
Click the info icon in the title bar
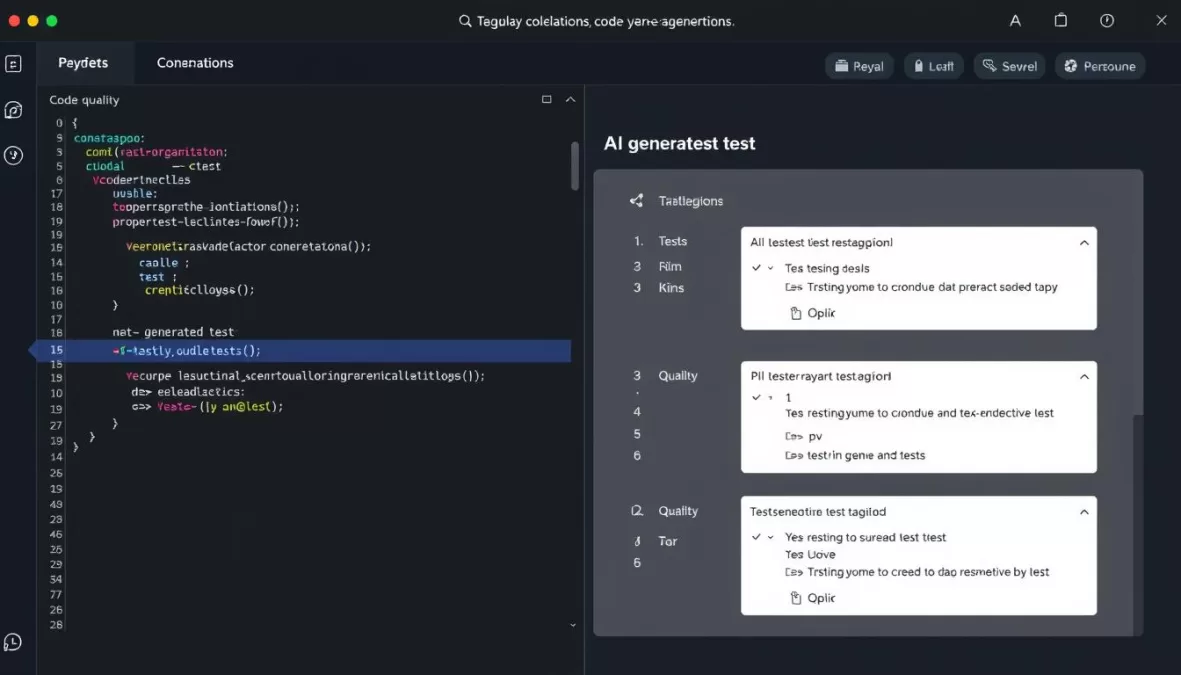tap(1106, 20)
